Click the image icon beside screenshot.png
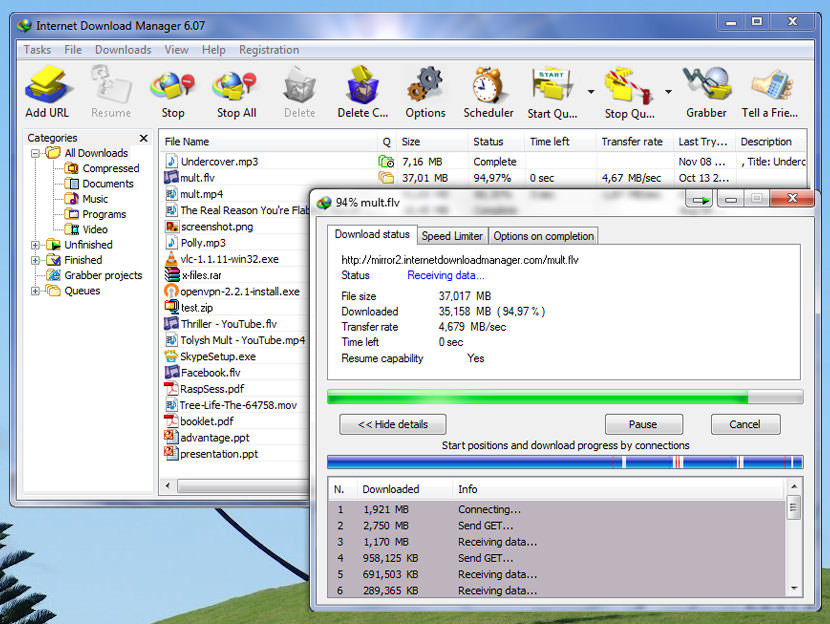 pos(172,227)
